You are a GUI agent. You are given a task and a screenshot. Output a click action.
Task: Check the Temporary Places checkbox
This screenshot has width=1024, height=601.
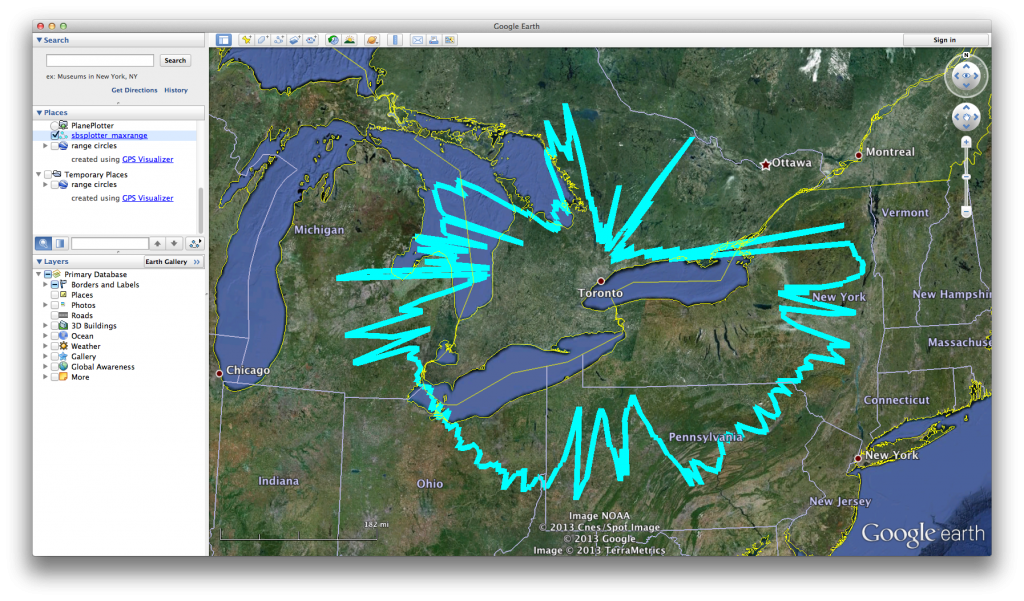(x=48, y=174)
